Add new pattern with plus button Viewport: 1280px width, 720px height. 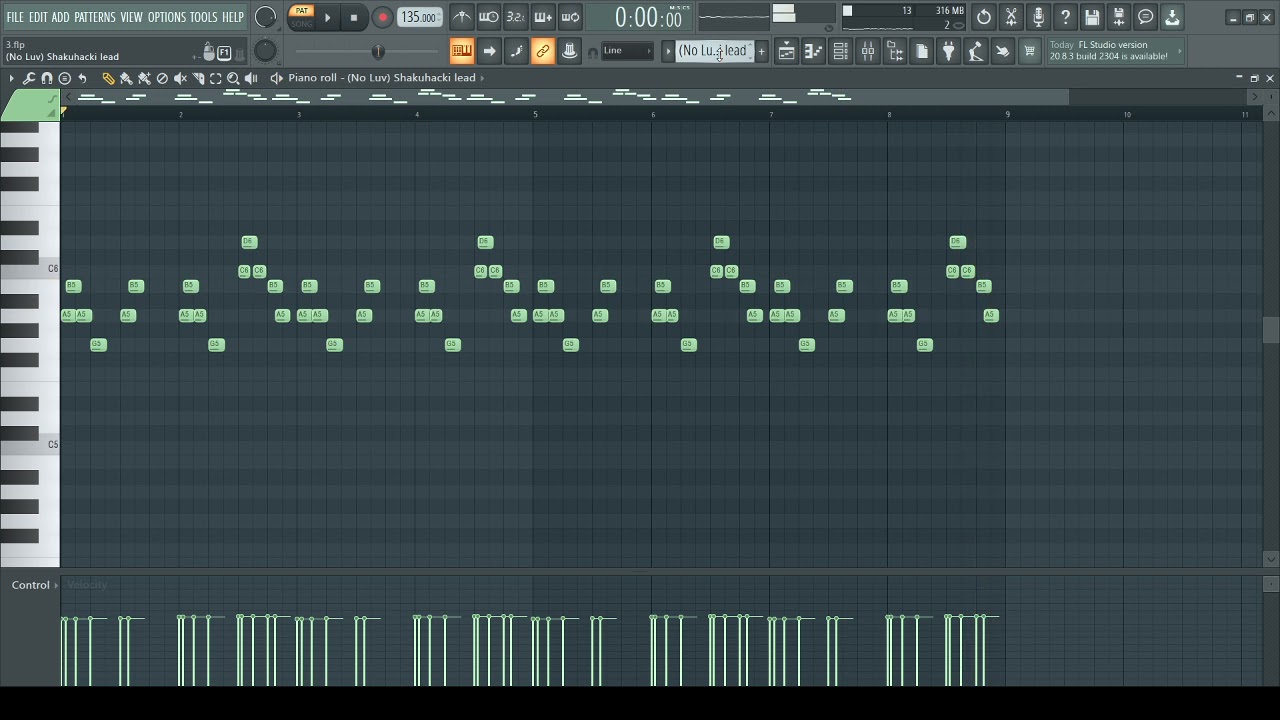pyautogui.click(x=761, y=51)
